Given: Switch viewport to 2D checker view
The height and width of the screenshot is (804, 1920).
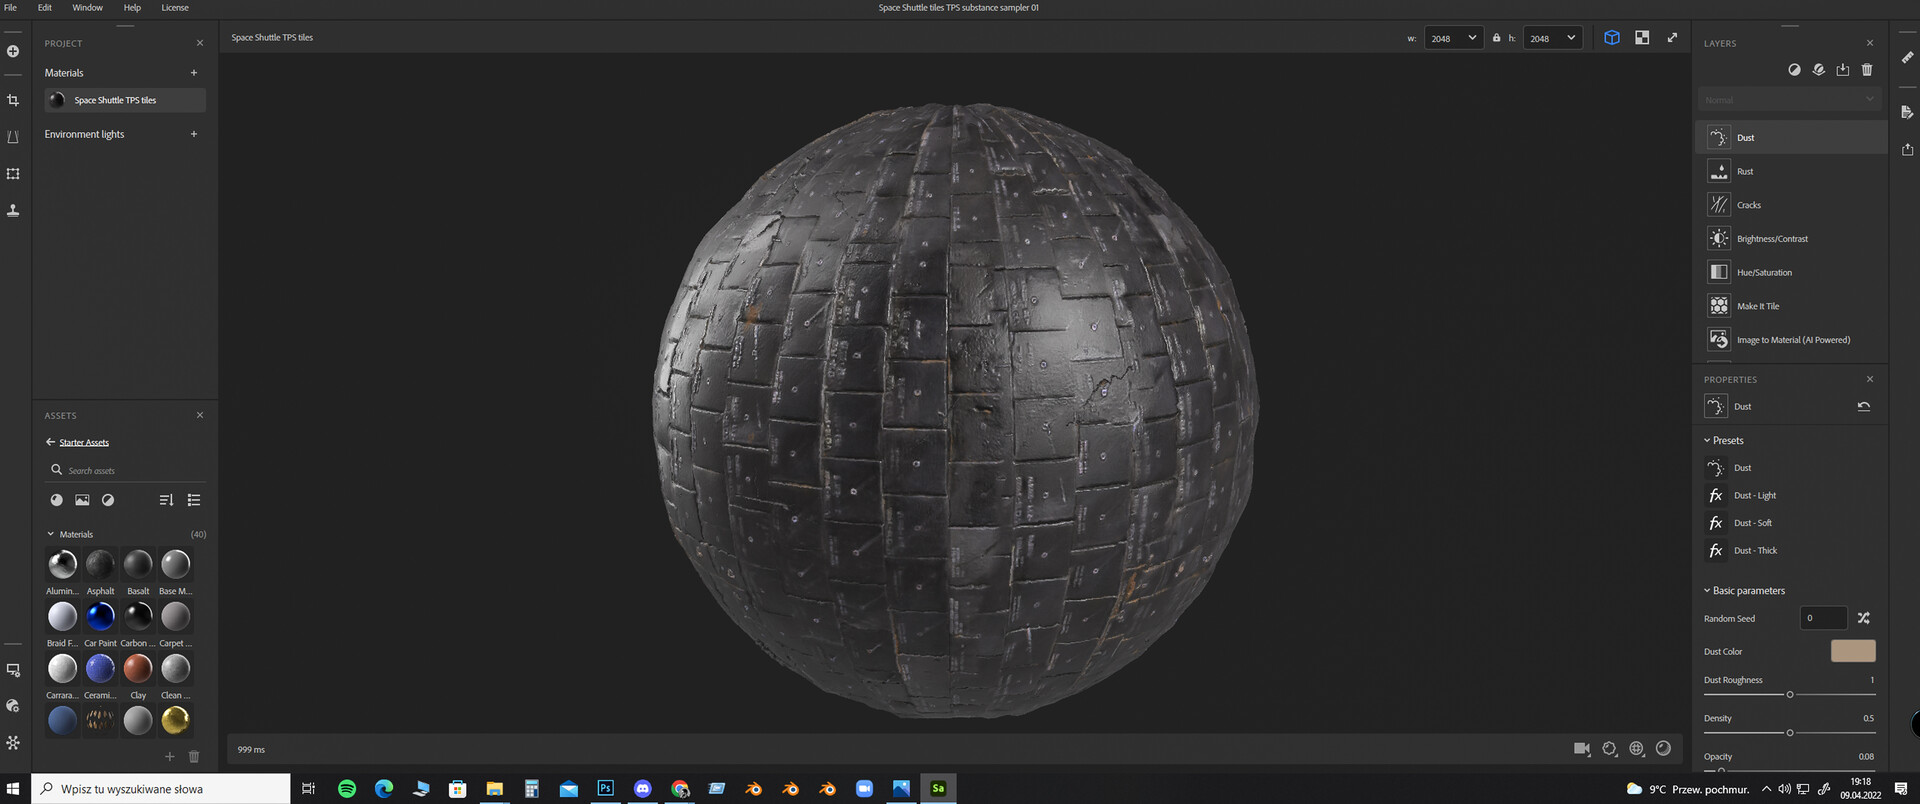Looking at the screenshot, I should 1642,38.
